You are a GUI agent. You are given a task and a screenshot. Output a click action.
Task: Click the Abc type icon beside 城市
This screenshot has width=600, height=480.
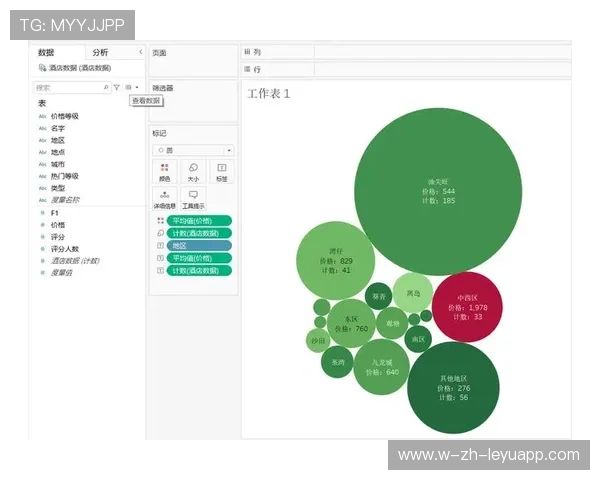point(42,165)
